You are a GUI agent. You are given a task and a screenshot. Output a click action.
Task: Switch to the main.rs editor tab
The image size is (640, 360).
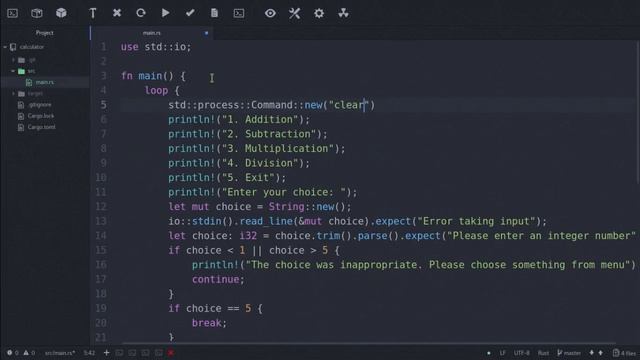151,33
